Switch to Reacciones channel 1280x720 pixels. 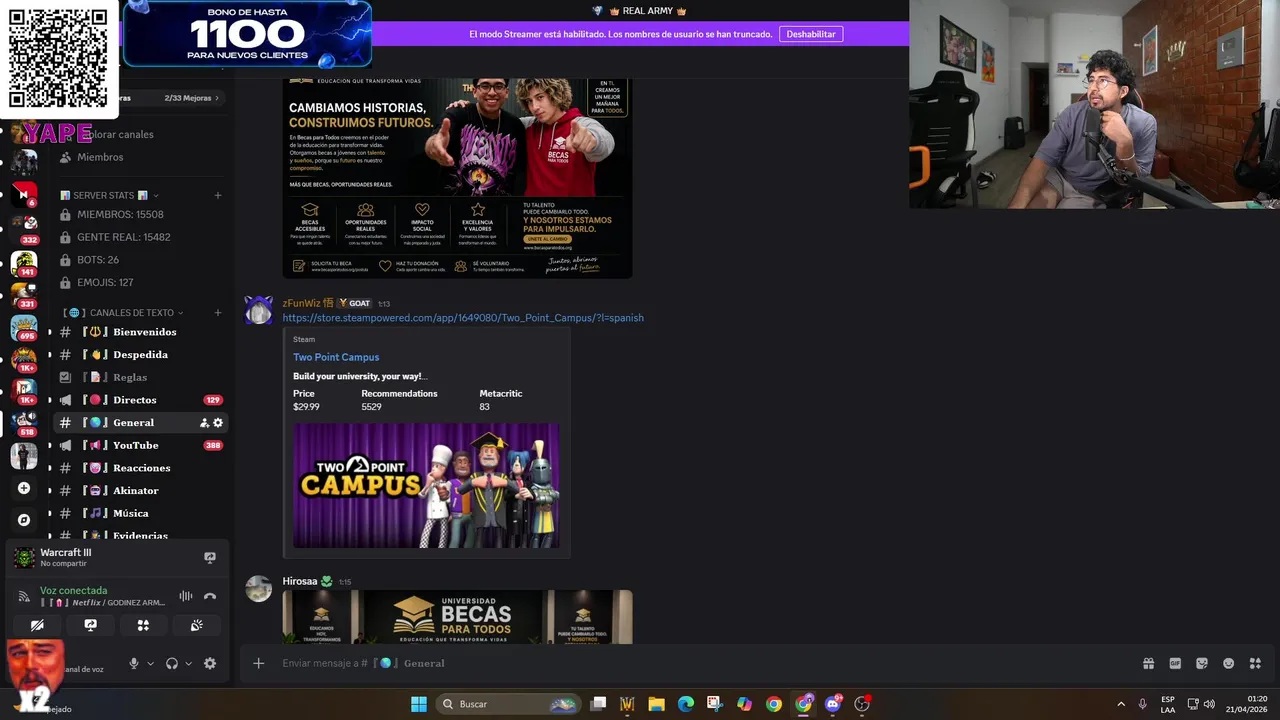[x=140, y=468]
